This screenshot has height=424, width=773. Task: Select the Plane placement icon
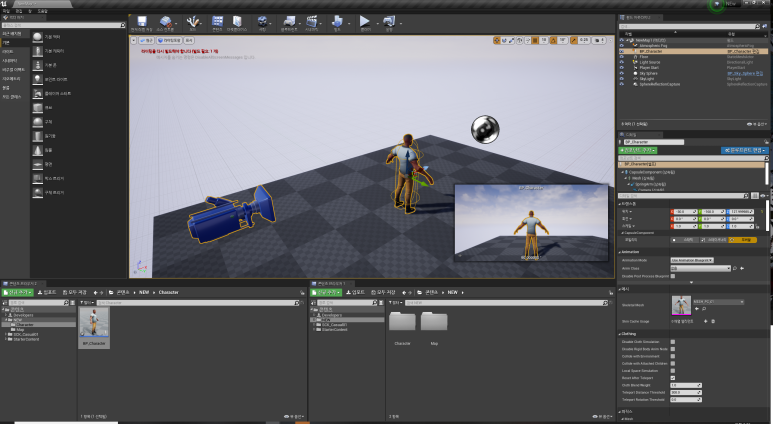pos(37,164)
